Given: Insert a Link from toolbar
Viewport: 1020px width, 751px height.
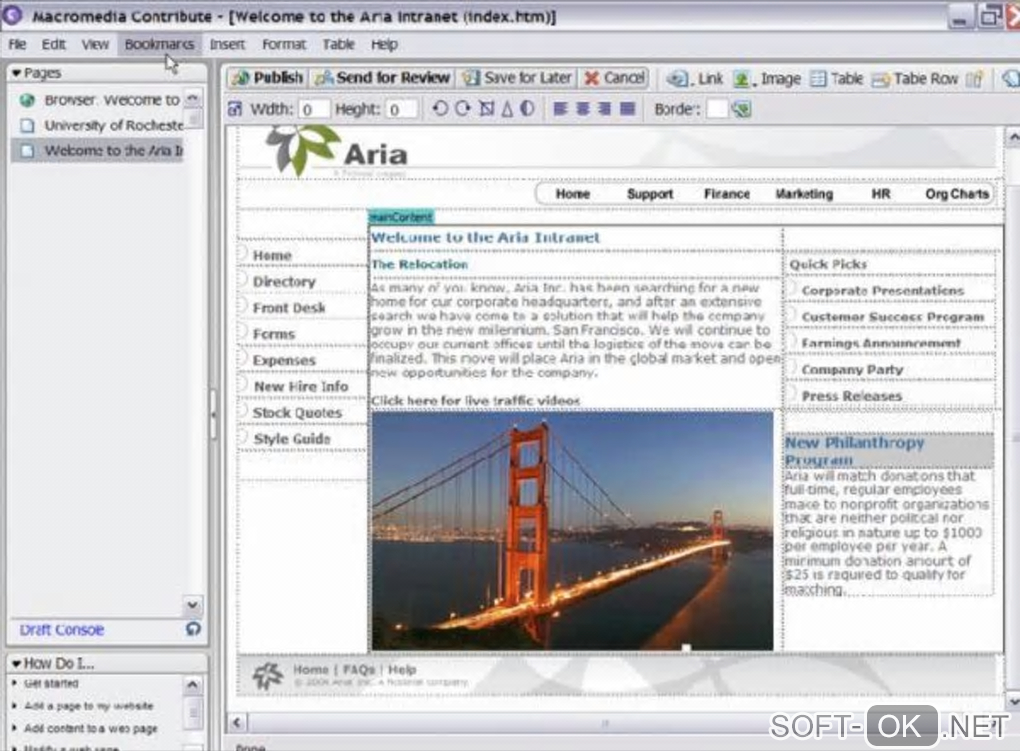Looking at the screenshot, I should [x=695, y=79].
